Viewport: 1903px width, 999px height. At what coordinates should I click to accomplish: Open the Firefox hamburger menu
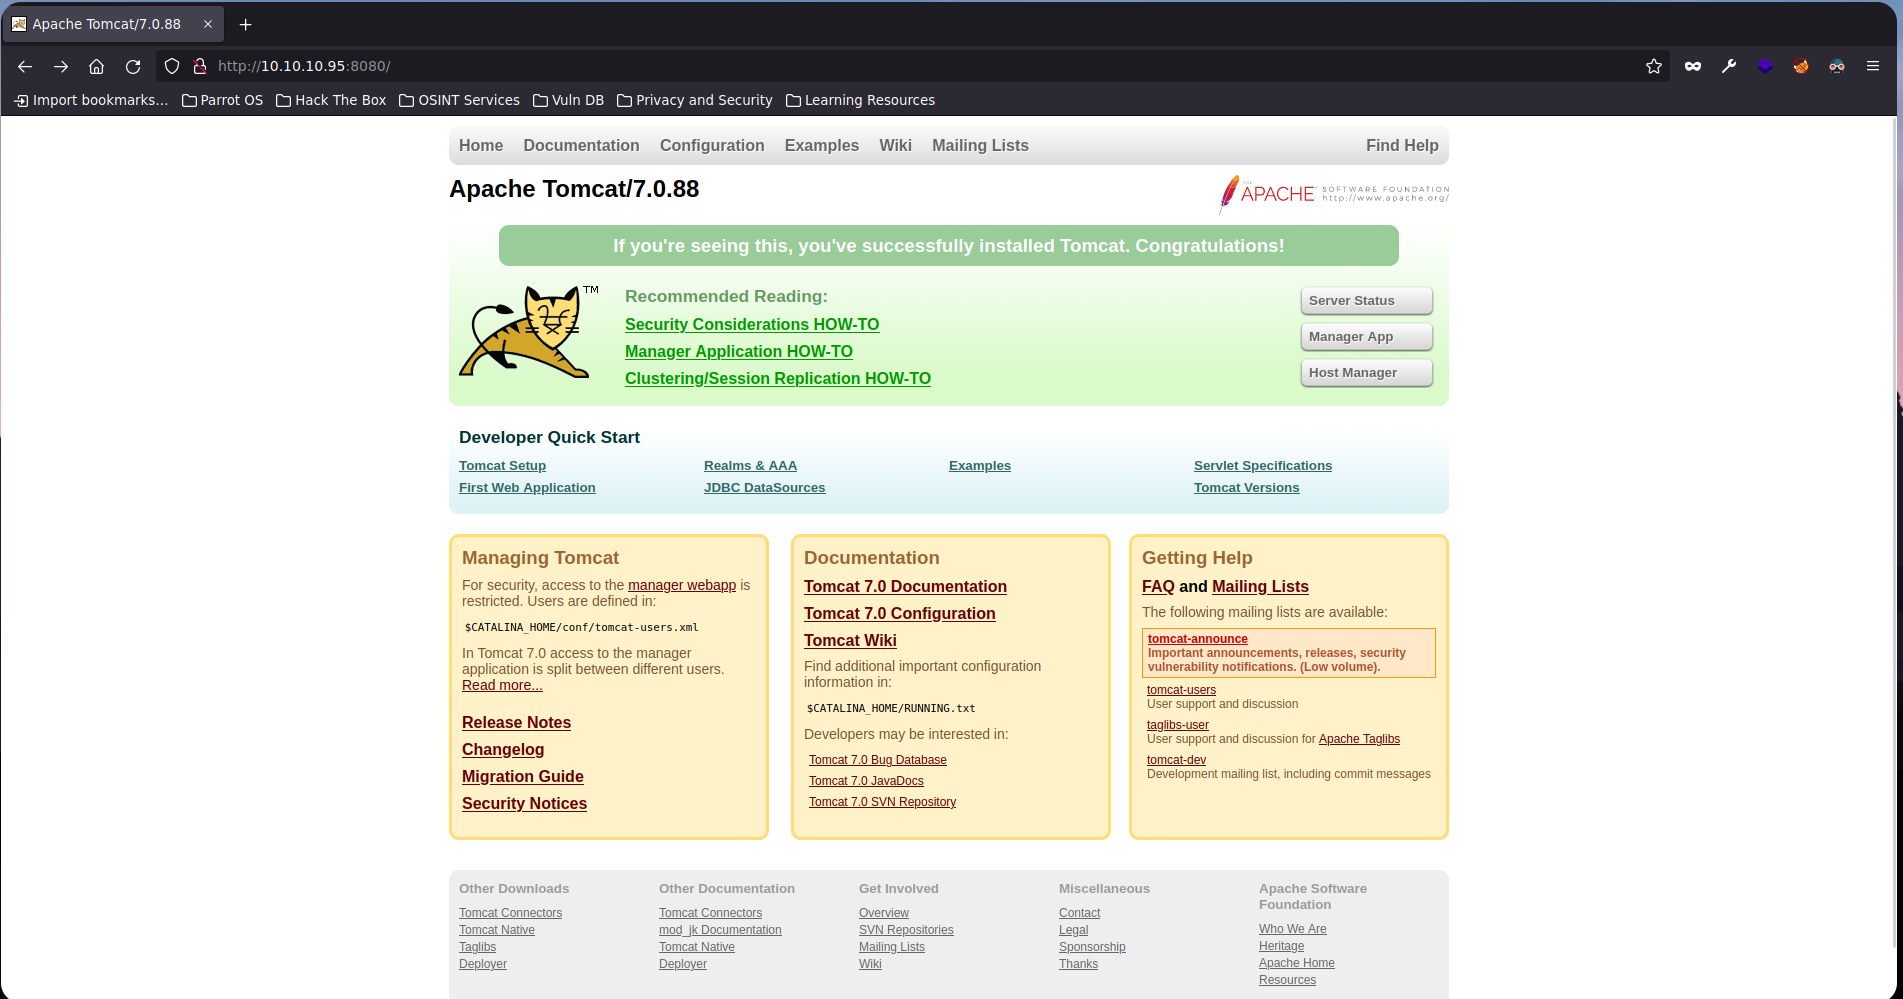[1873, 66]
